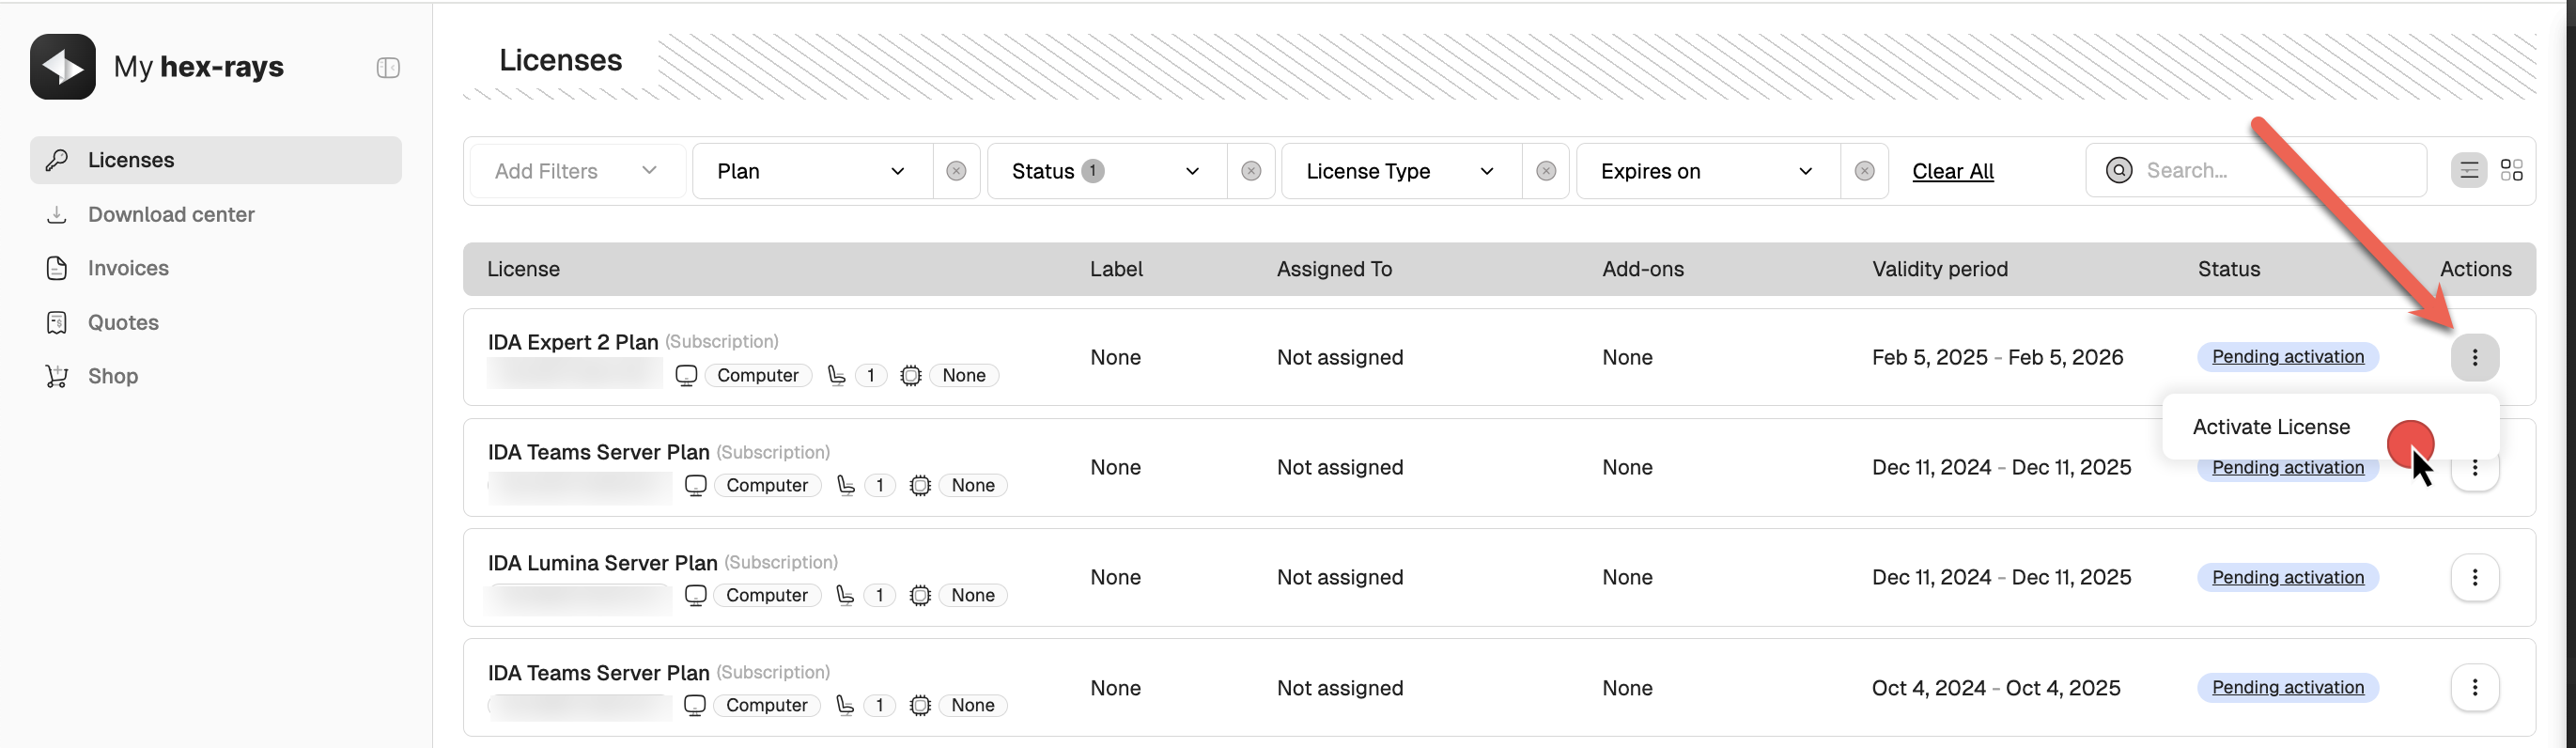Click the computer icon on IDA Expert 2 Plan
This screenshot has height=748, width=2576.
tap(686, 375)
